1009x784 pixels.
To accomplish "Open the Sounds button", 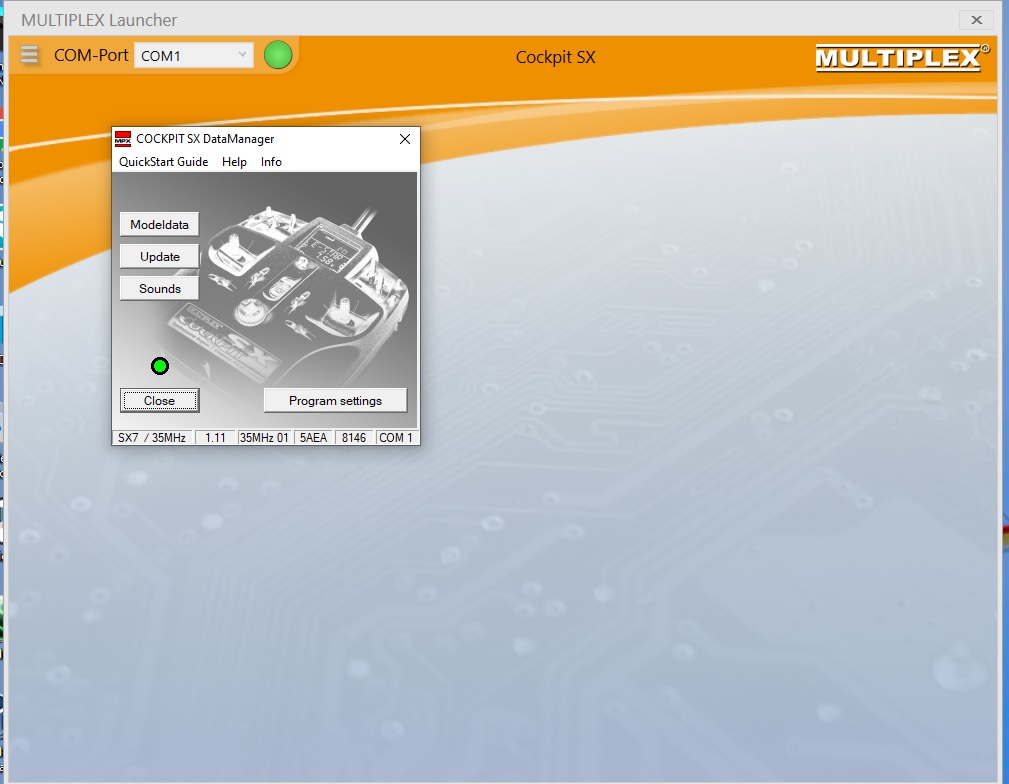I will pyautogui.click(x=159, y=289).
